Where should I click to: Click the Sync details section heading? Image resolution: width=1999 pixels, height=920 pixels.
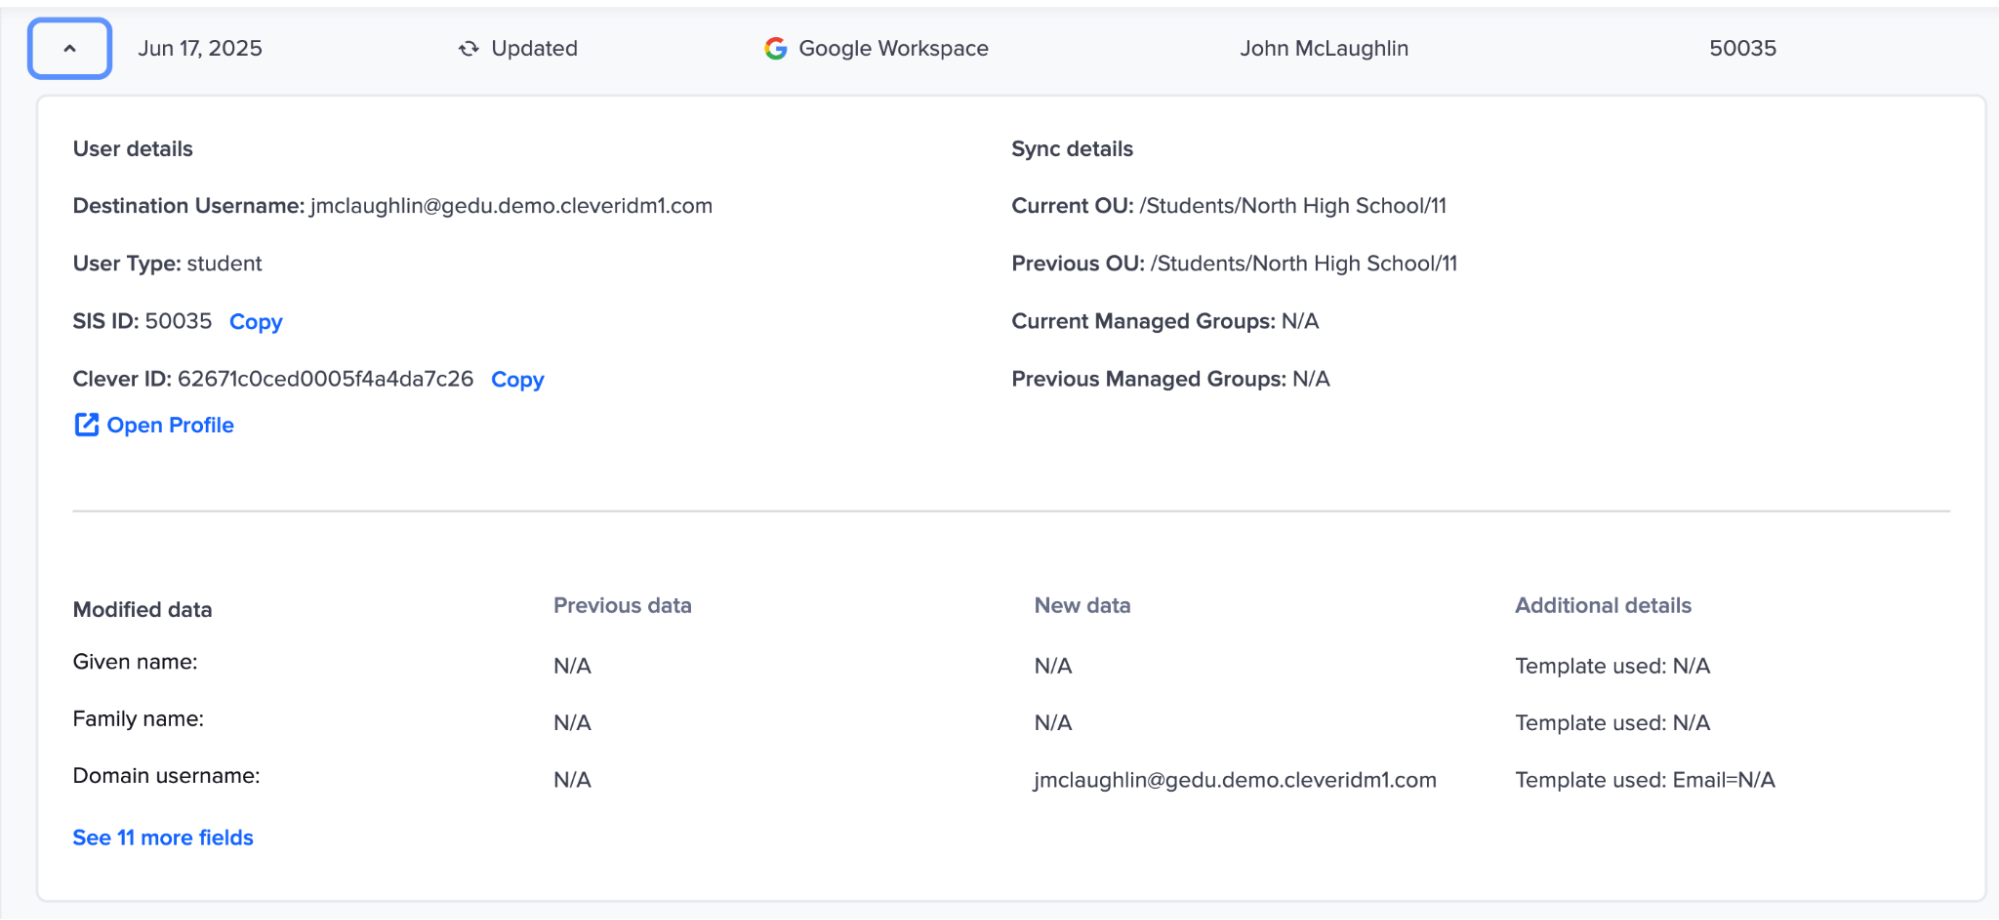pos(1071,148)
